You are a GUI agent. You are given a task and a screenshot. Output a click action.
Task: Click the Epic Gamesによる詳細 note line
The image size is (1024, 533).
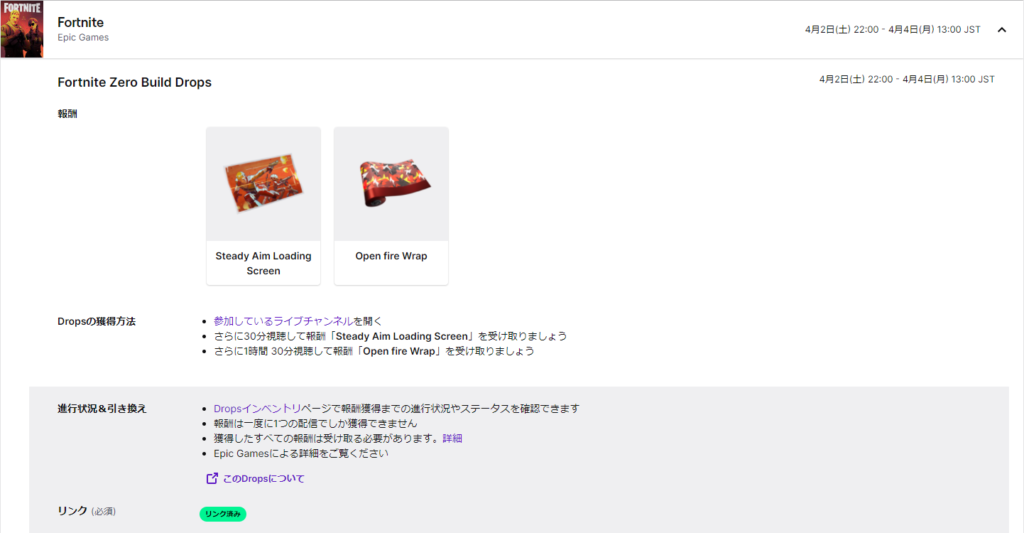(300, 453)
